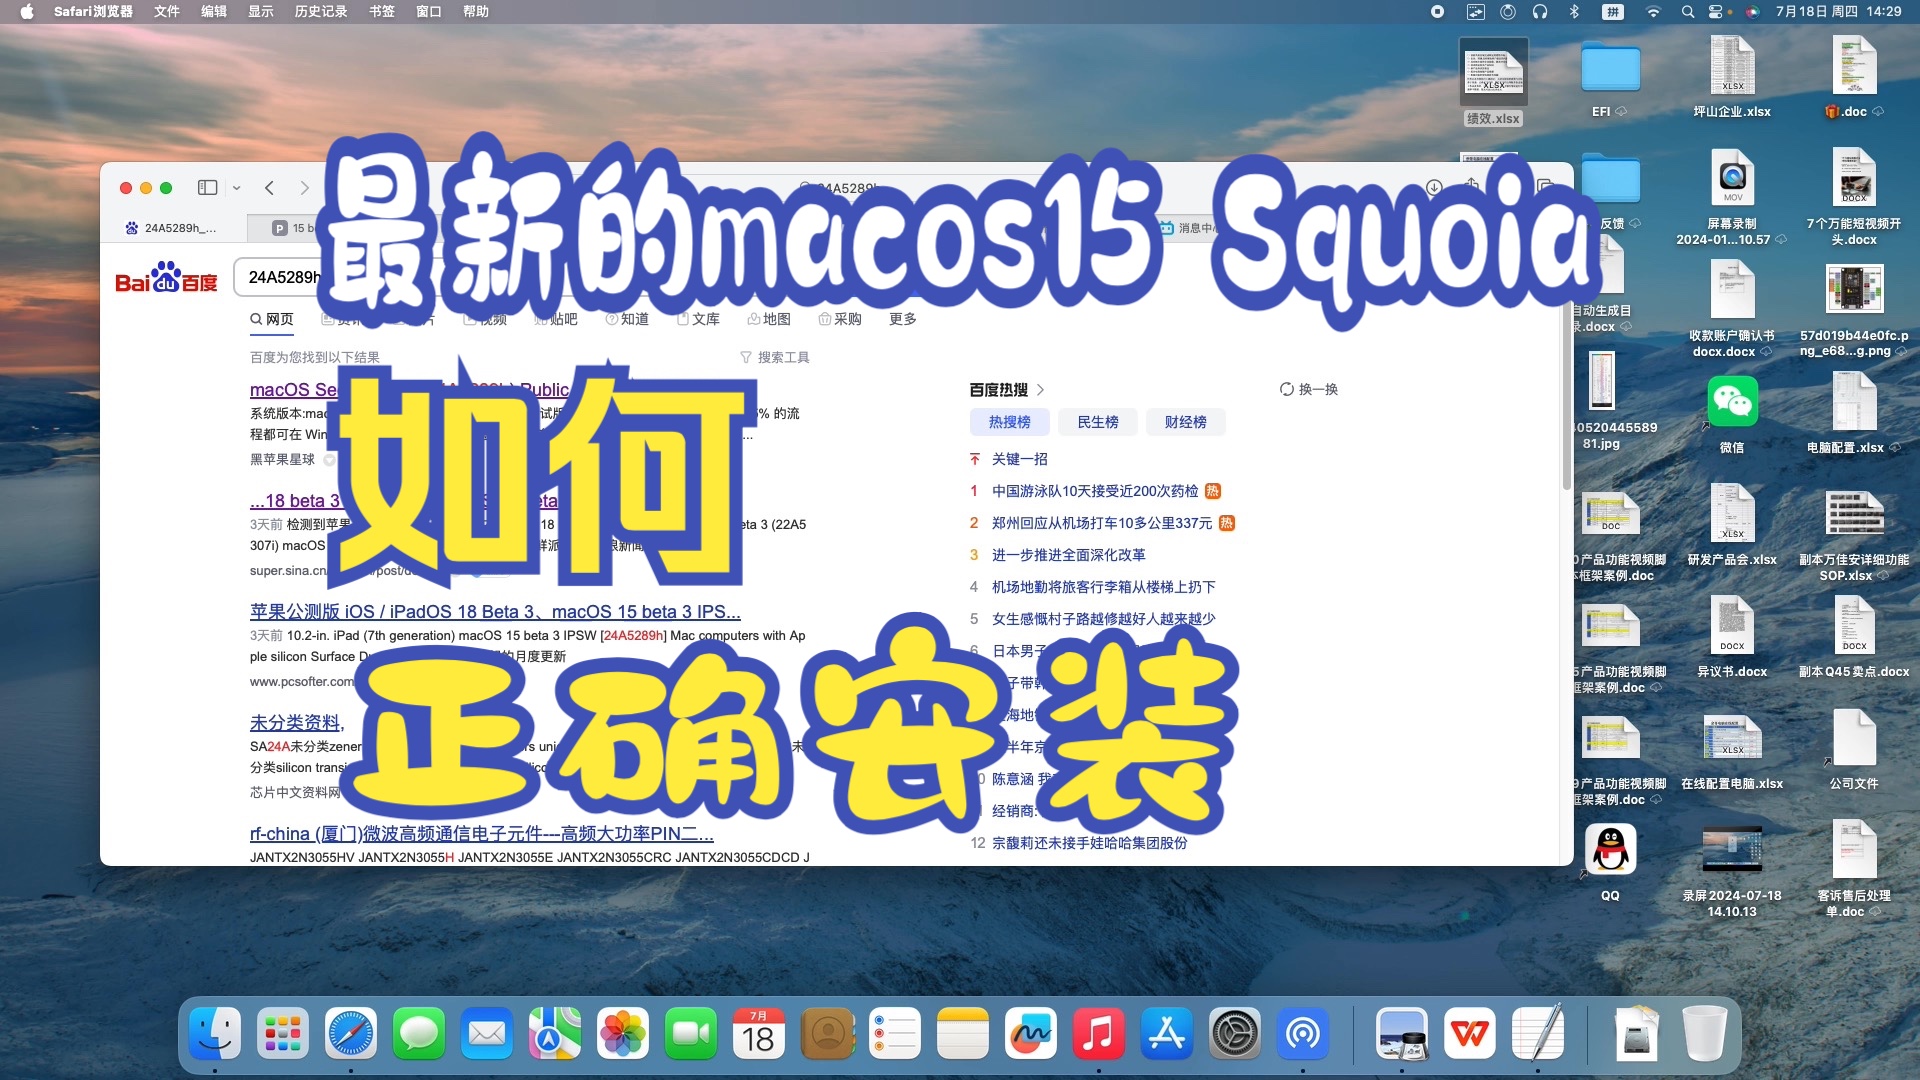Open Calendar showing 18 in dock

[x=759, y=1033]
